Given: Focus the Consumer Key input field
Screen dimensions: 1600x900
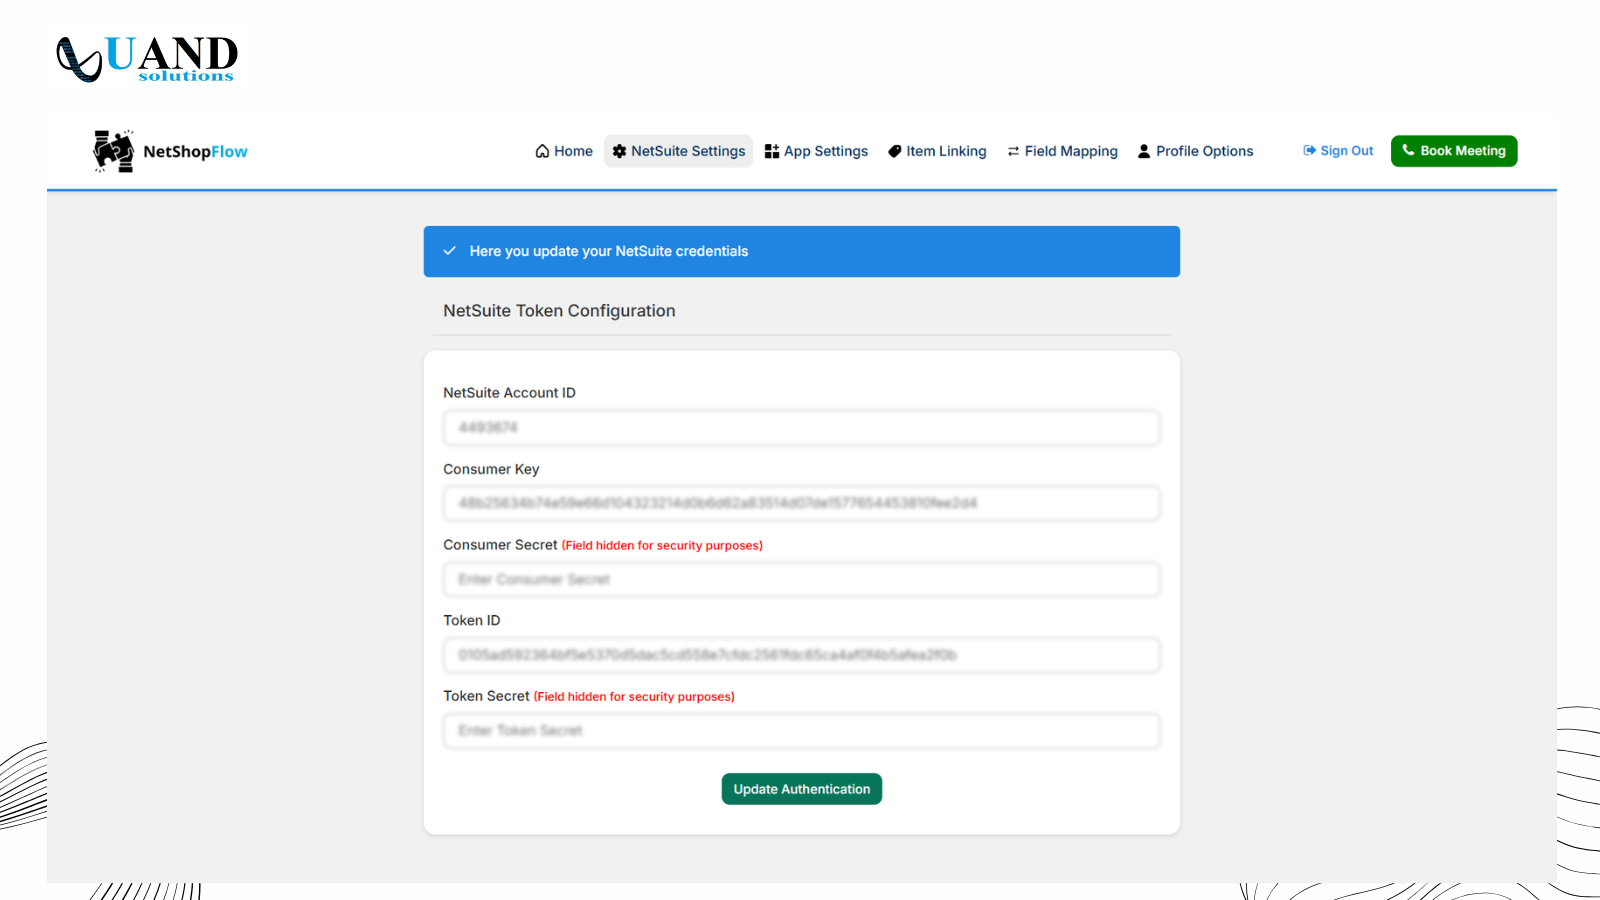Looking at the screenshot, I should click(x=802, y=503).
